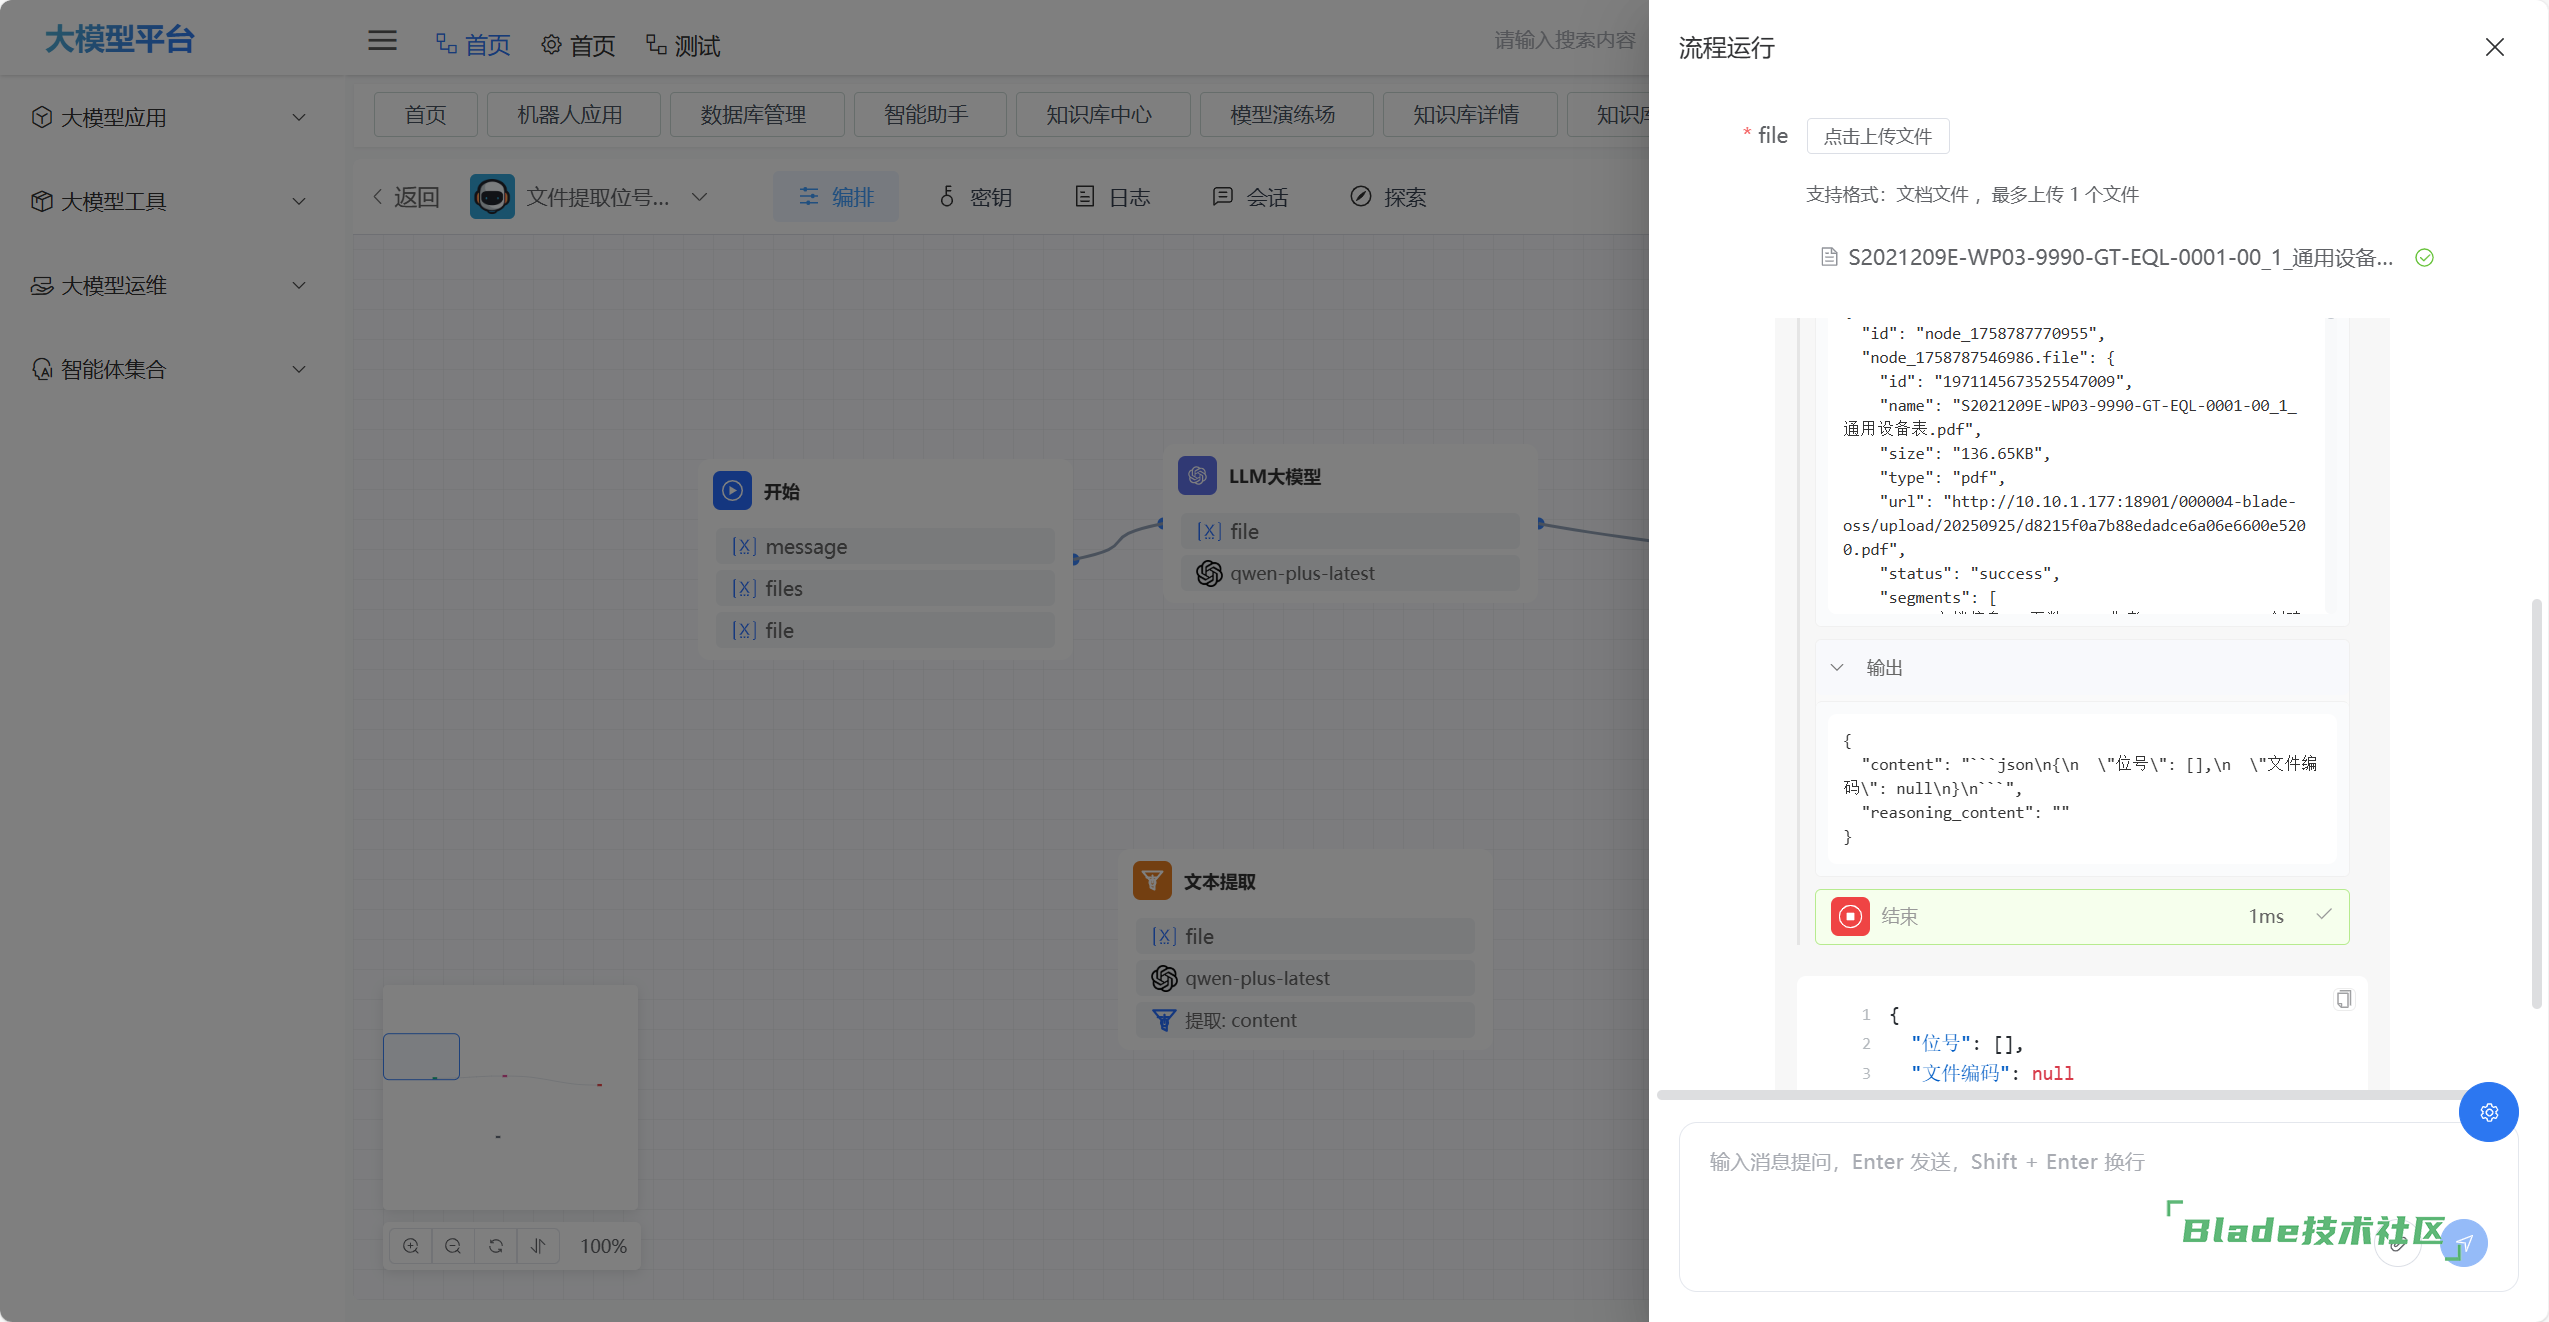
Task: Select the 编排 orchestration tab
Action: point(836,197)
